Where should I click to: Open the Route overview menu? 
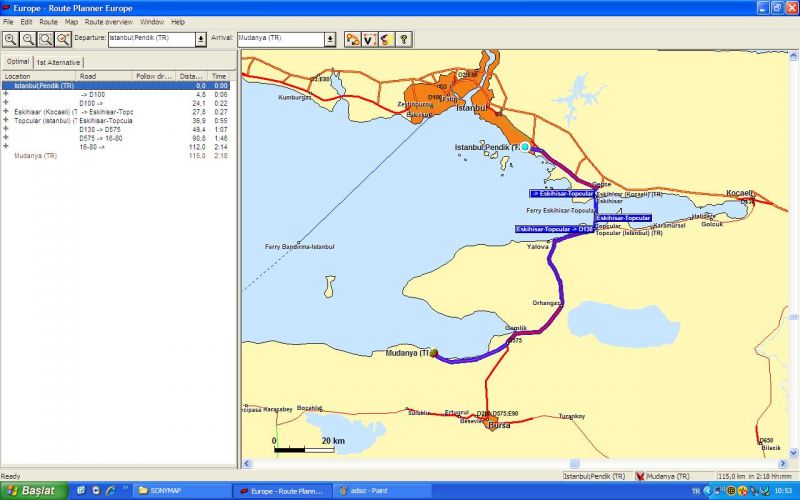[109, 22]
